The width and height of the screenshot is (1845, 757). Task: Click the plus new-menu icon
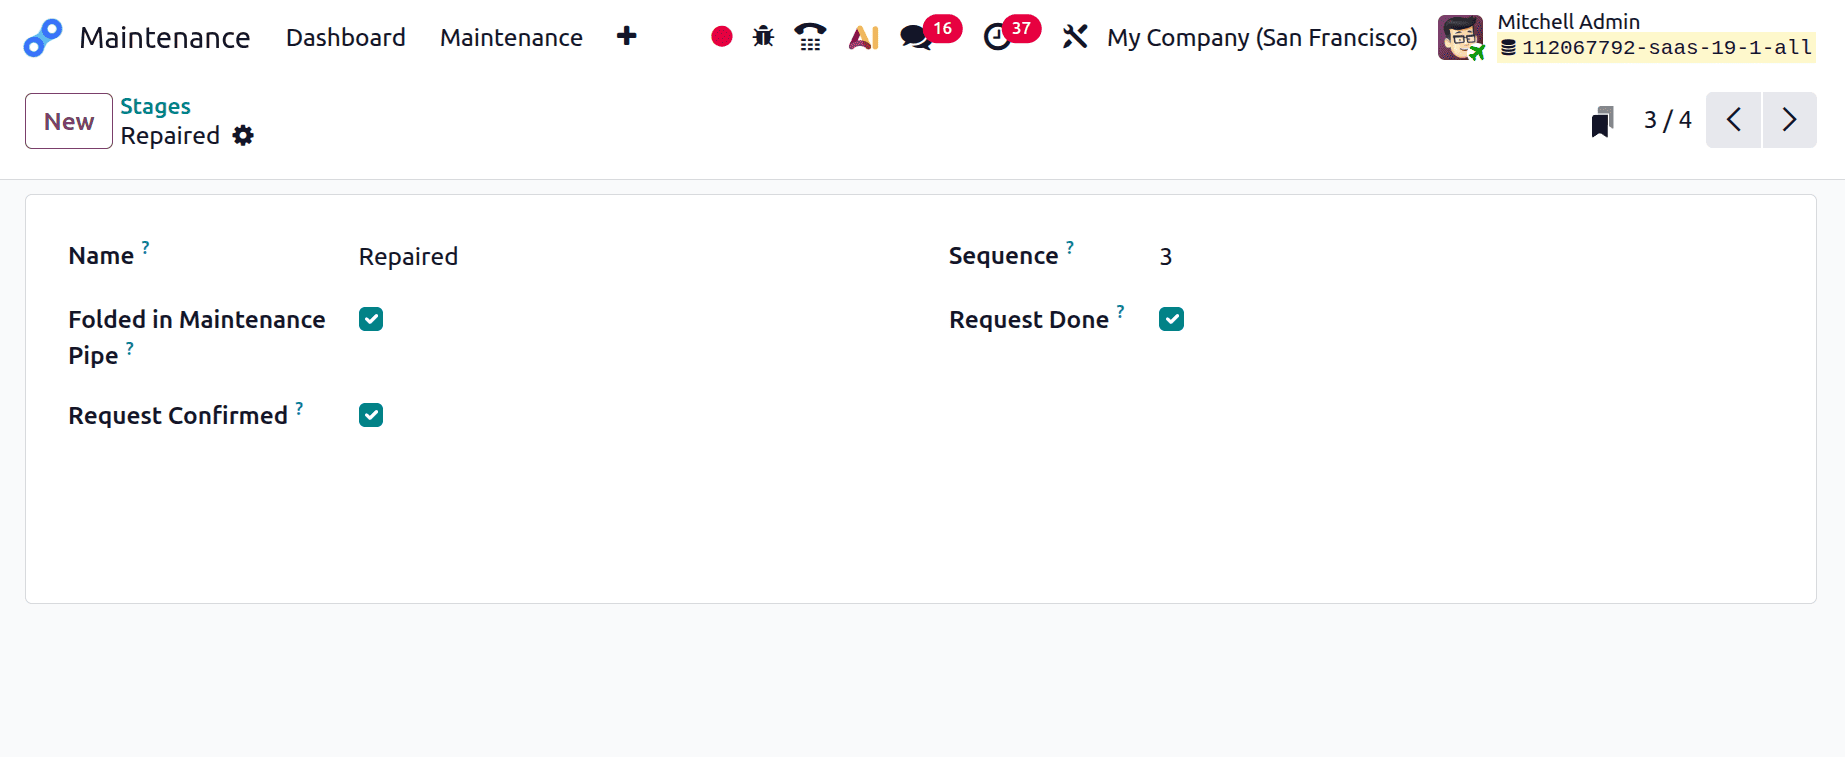[x=627, y=37]
